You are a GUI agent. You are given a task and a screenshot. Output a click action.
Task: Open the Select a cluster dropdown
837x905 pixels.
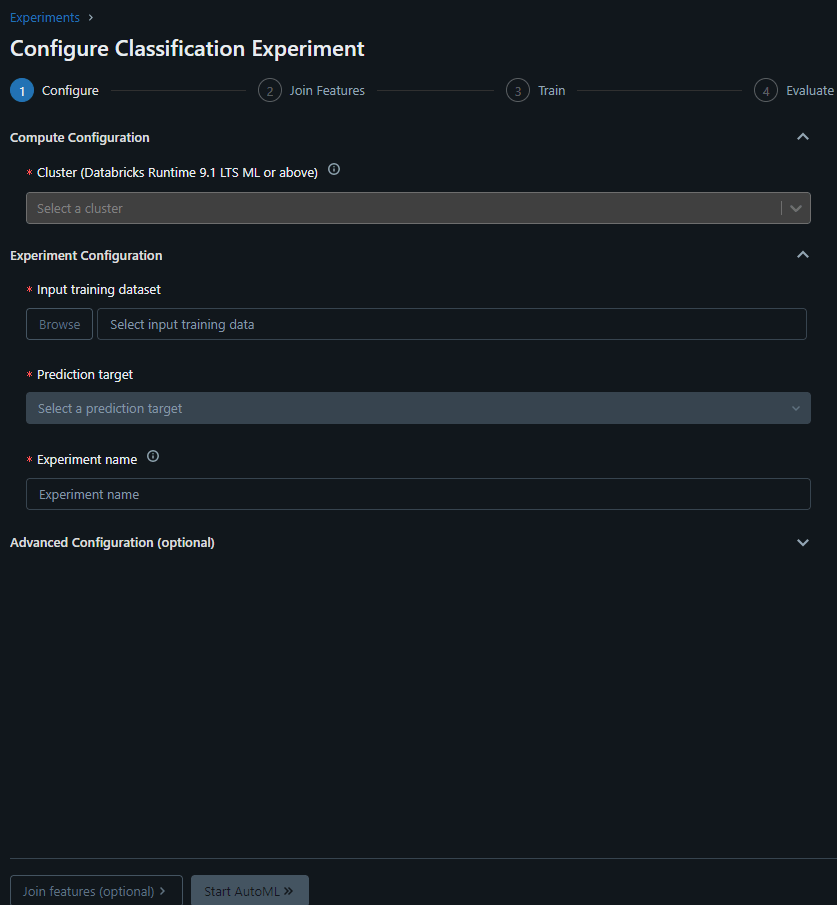(x=400, y=208)
